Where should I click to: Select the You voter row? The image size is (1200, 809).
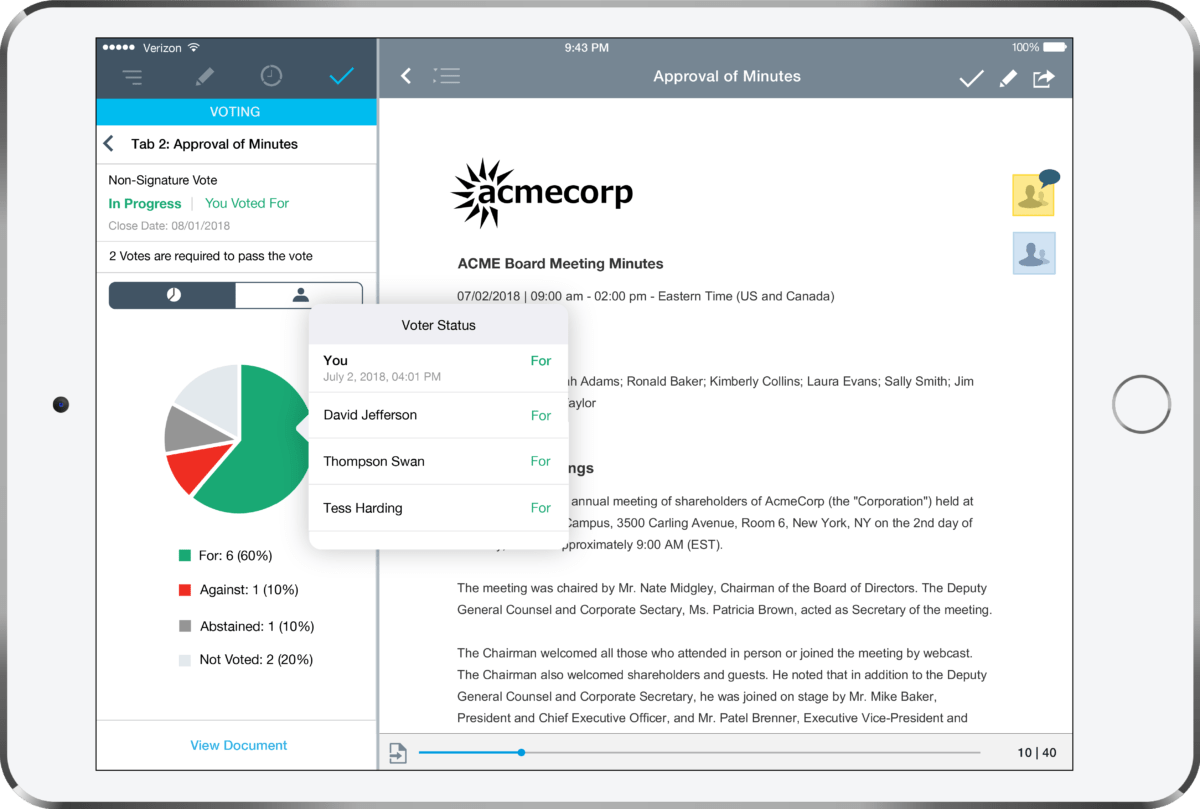coord(438,368)
